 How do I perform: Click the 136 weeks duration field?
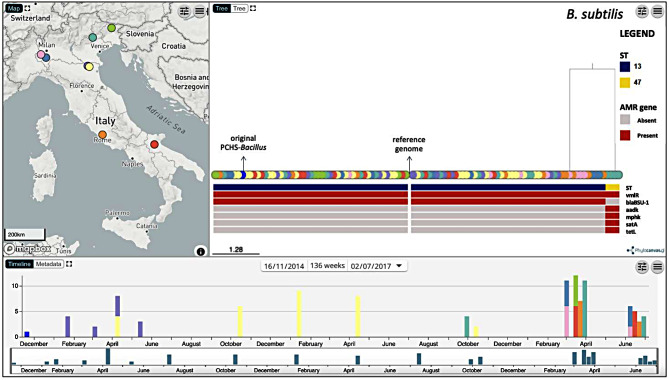(x=327, y=266)
